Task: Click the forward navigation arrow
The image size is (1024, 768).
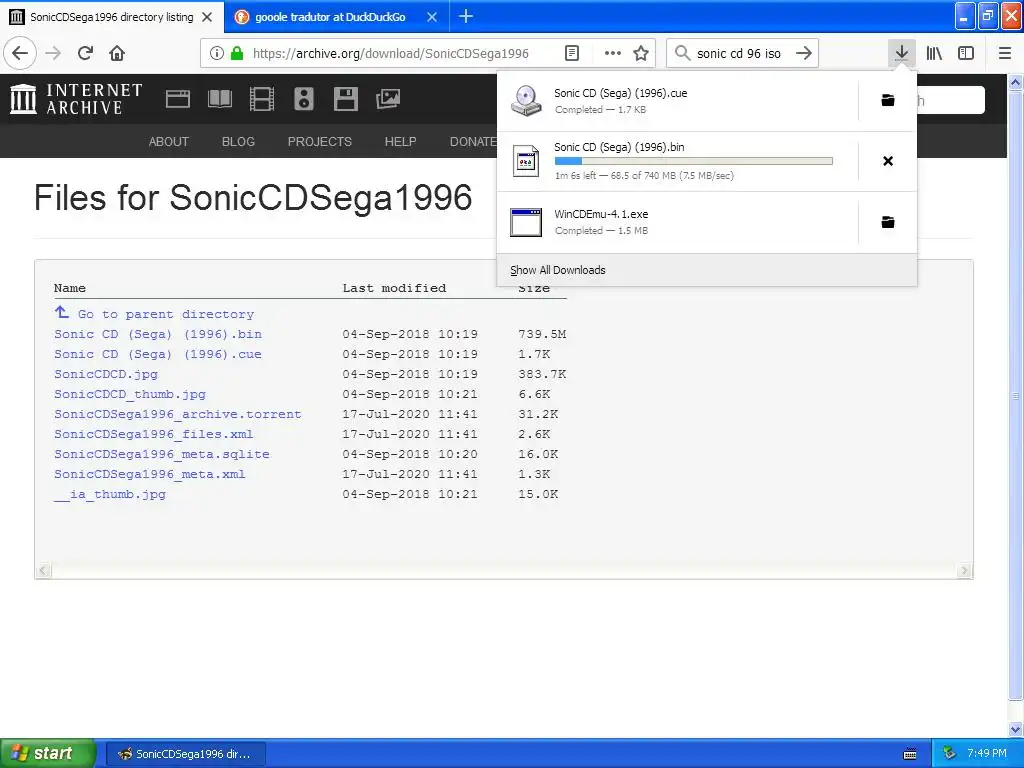Action: click(53, 53)
